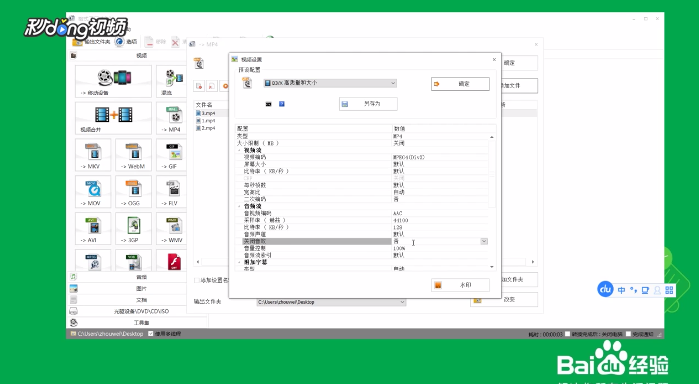Select the 宽高比 setting row
Screen dimensions: 699x384
(362, 192)
